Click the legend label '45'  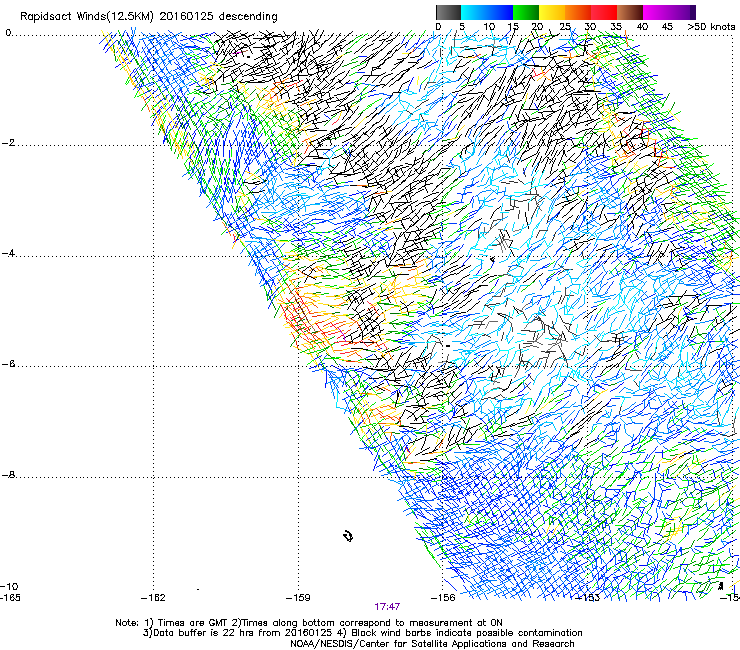pos(667,27)
